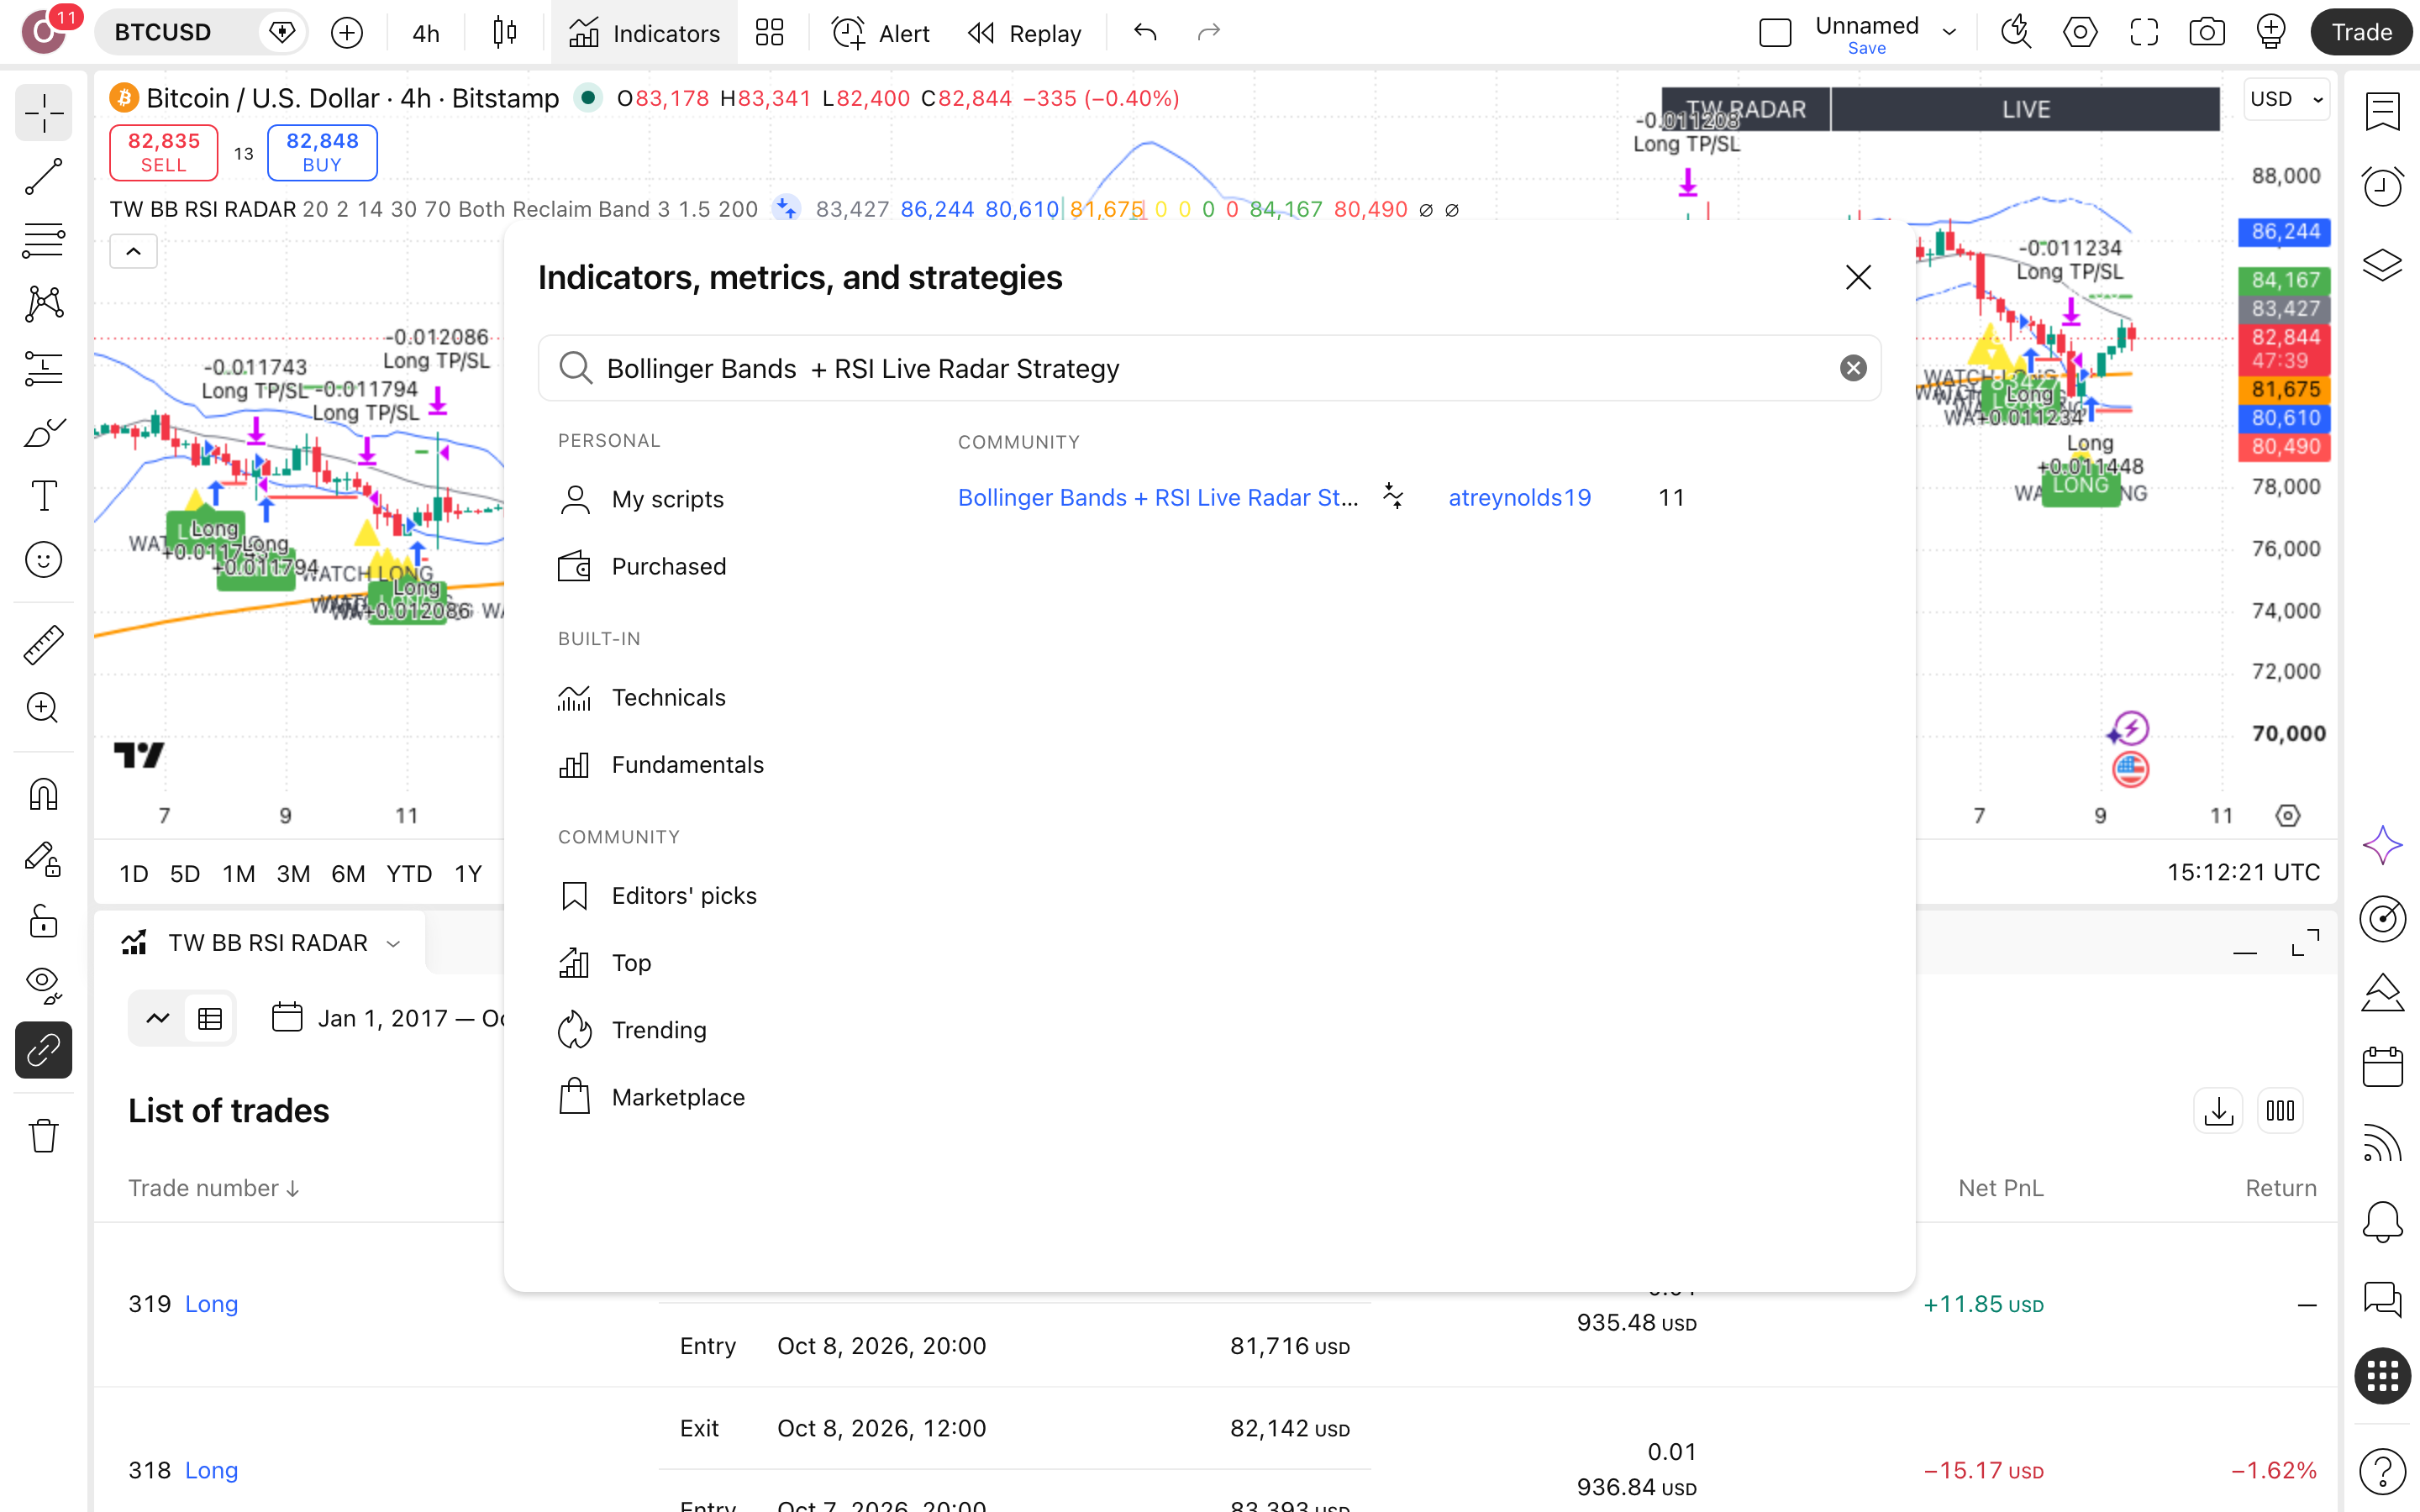Viewport: 2420px width, 1512px height.
Task: Switch to the table list view toggle
Action: pyautogui.click(x=210, y=1018)
